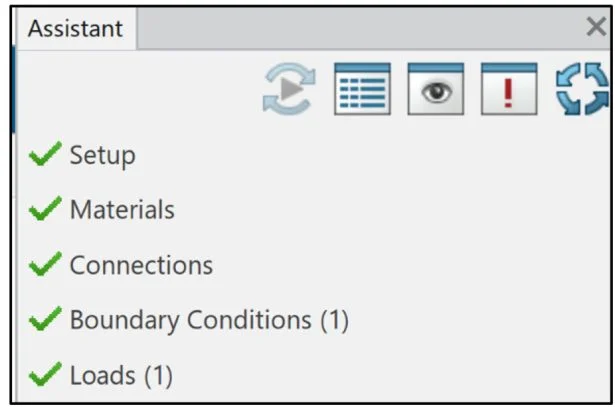Select the Assistant tab

click(x=75, y=29)
